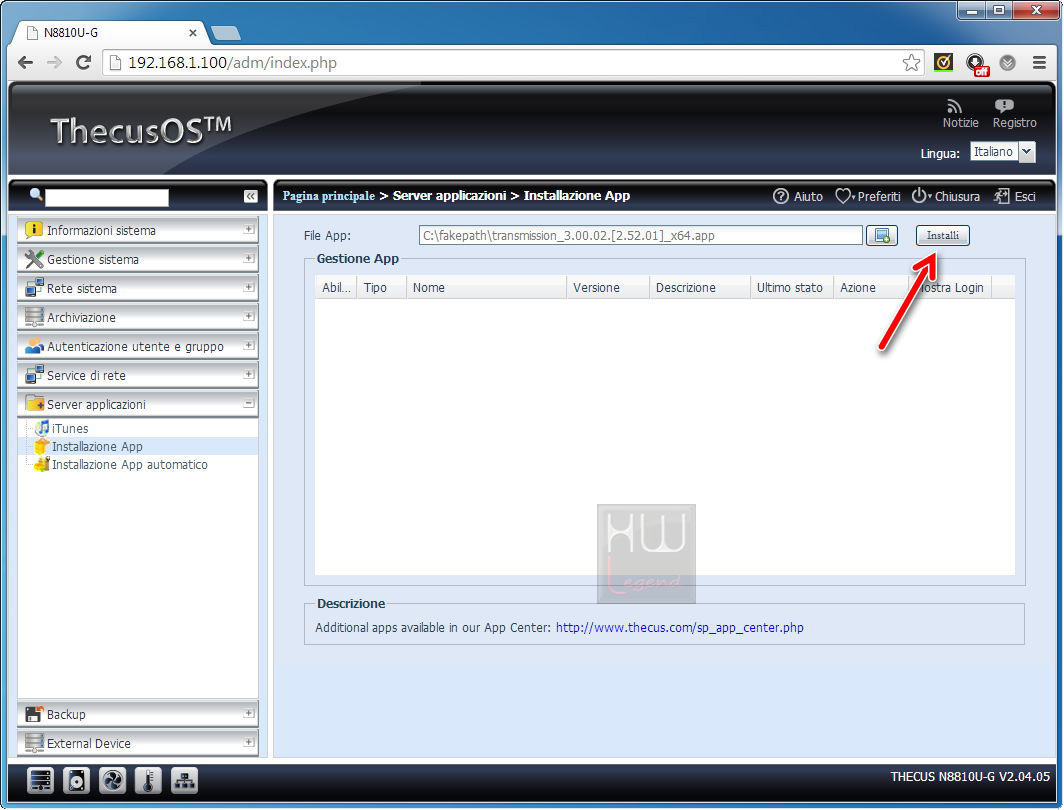Close the N8810U-G tab
The width and height of the screenshot is (1064, 810).
pos(193,33)
